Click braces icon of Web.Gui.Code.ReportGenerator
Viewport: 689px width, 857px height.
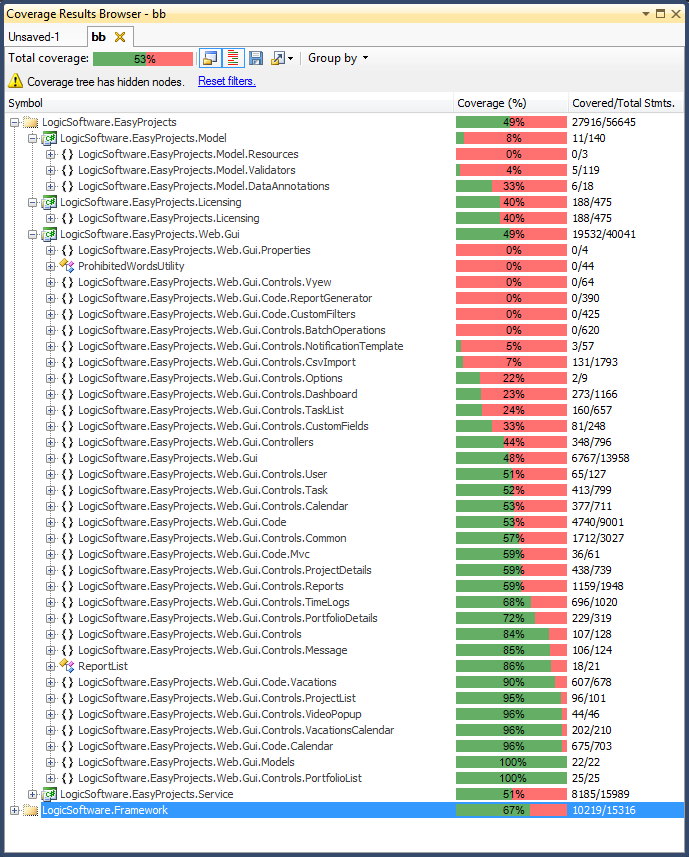(67, 298)
